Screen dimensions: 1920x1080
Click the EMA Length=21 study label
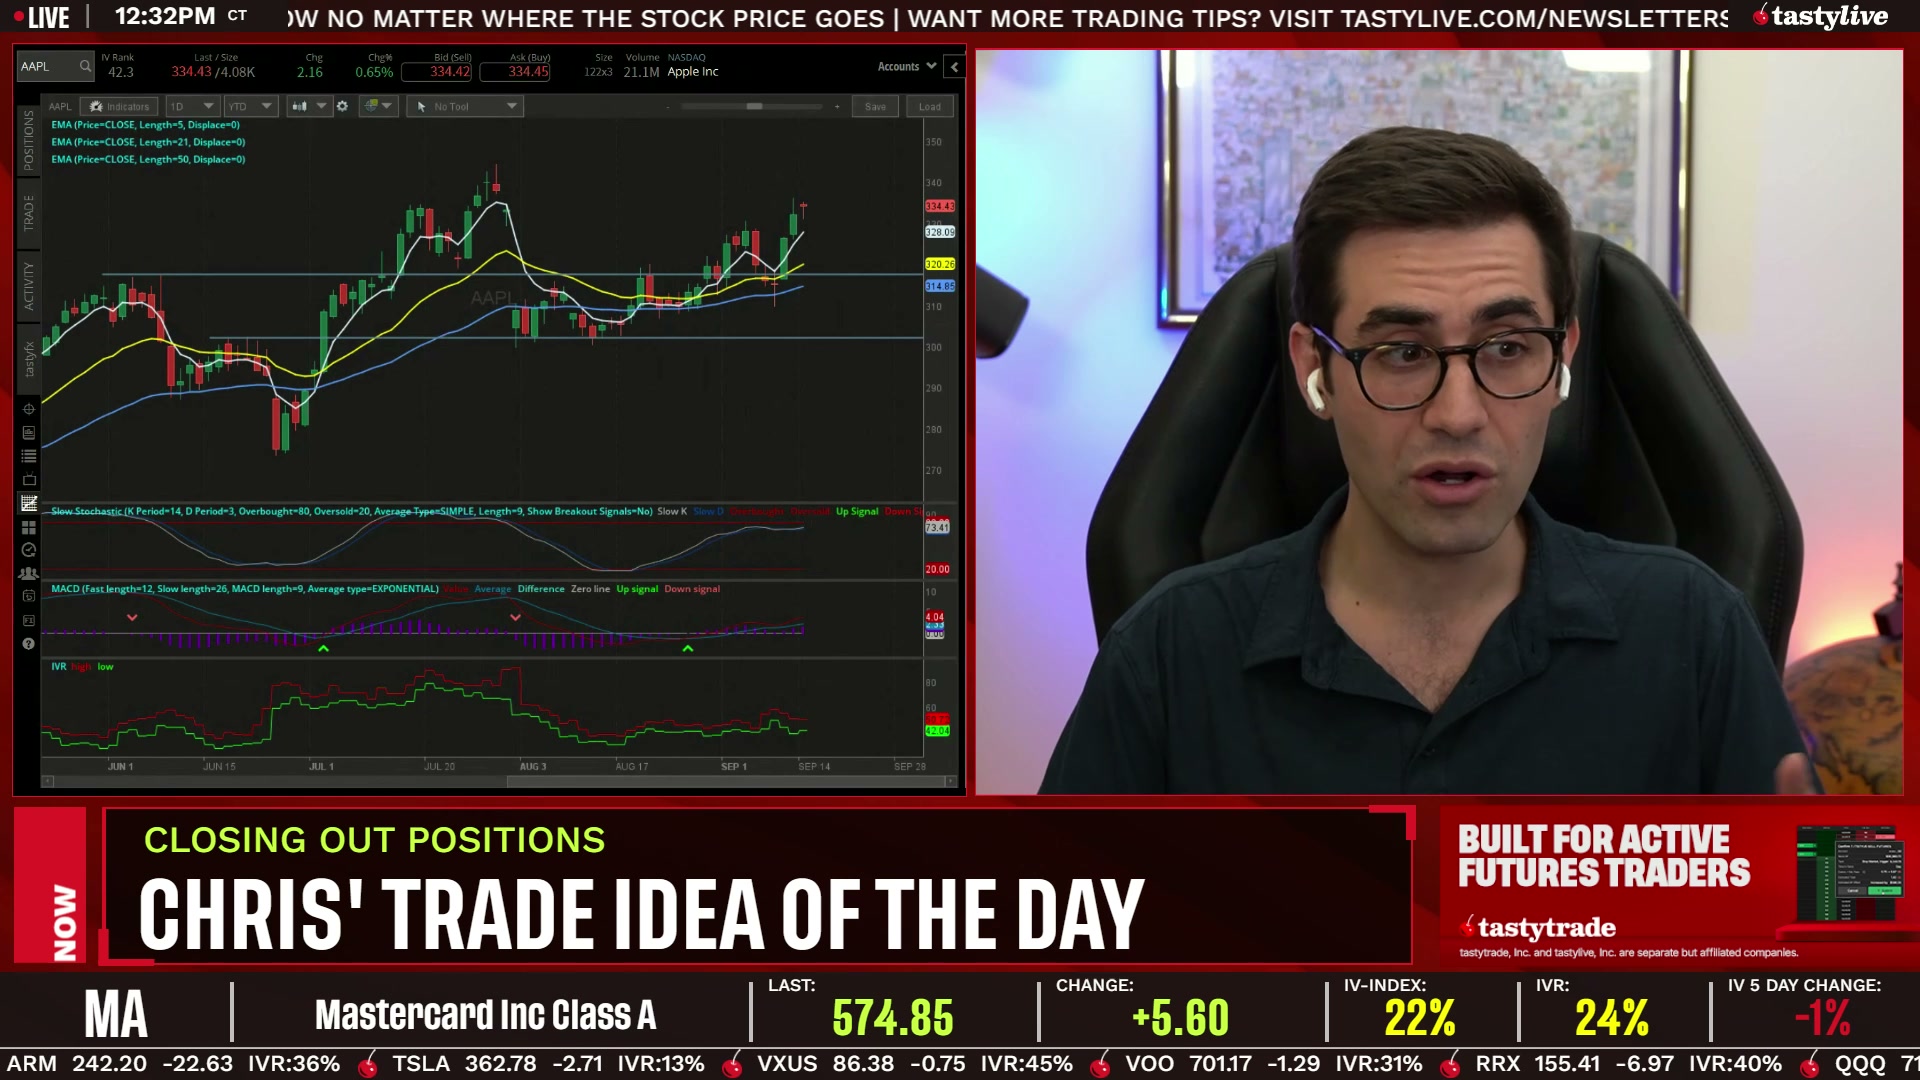tap(148, 142)
